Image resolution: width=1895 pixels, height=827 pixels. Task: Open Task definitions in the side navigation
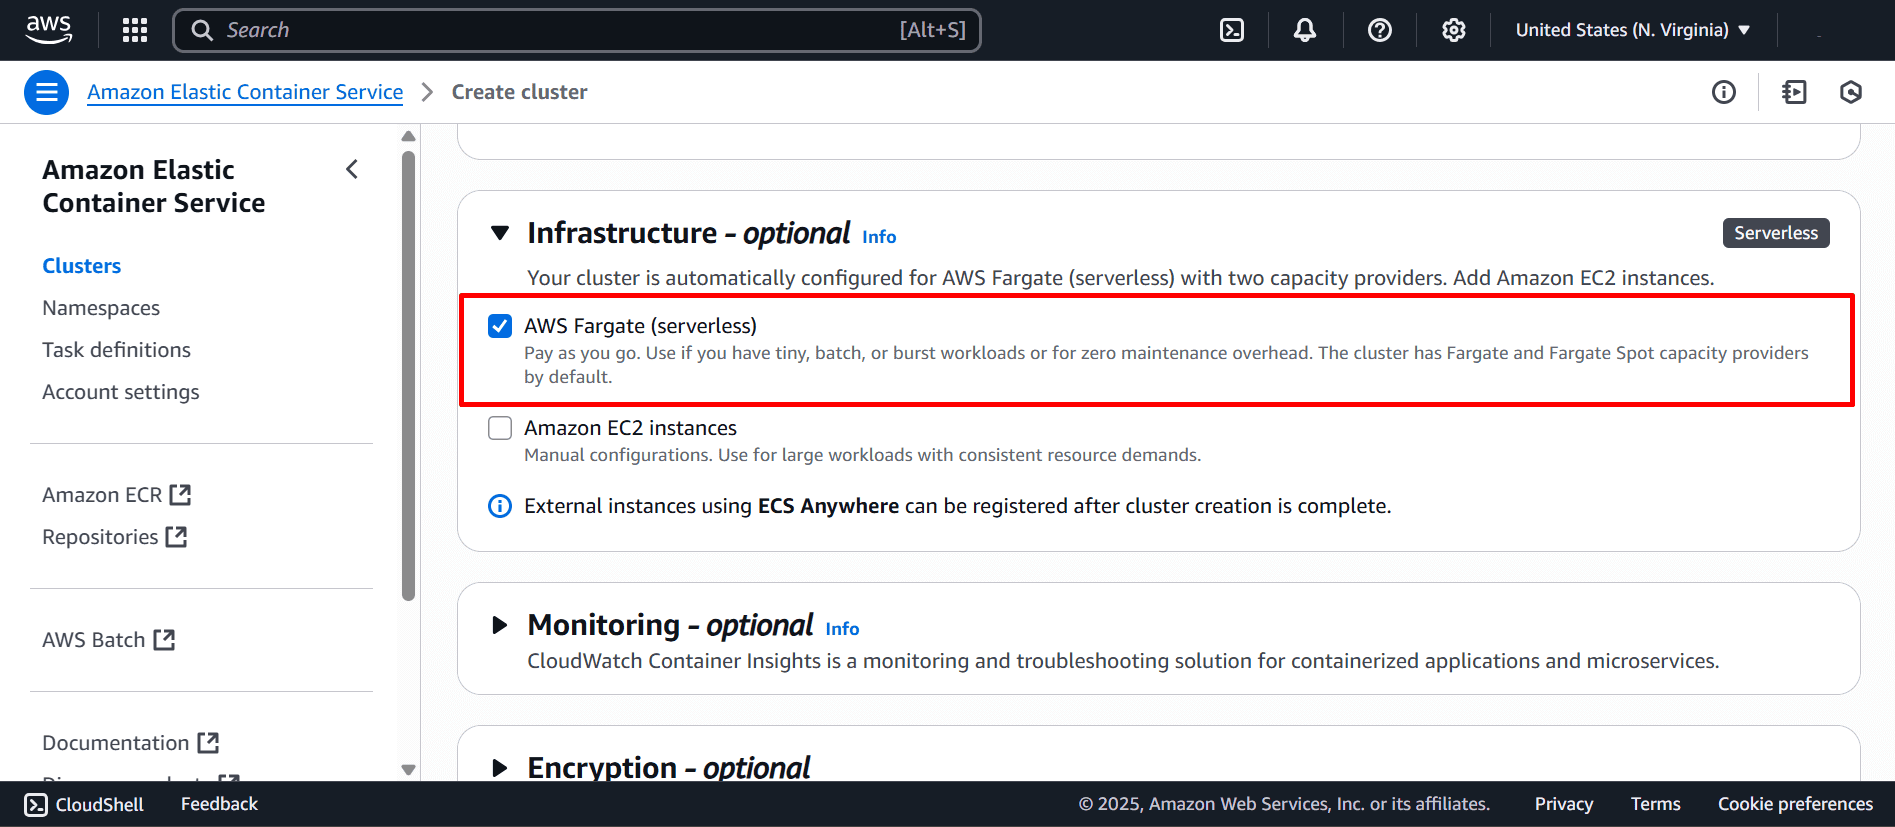[x=116, y=350]
